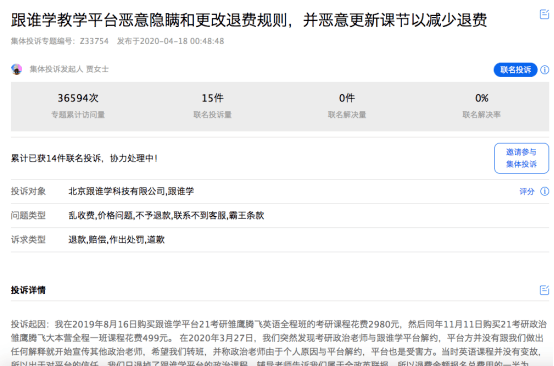Click the appeal type text 退款,赔偿,作出处罚,道歉
This screenshot has height=366, width=554.
[x=116, y=240]
